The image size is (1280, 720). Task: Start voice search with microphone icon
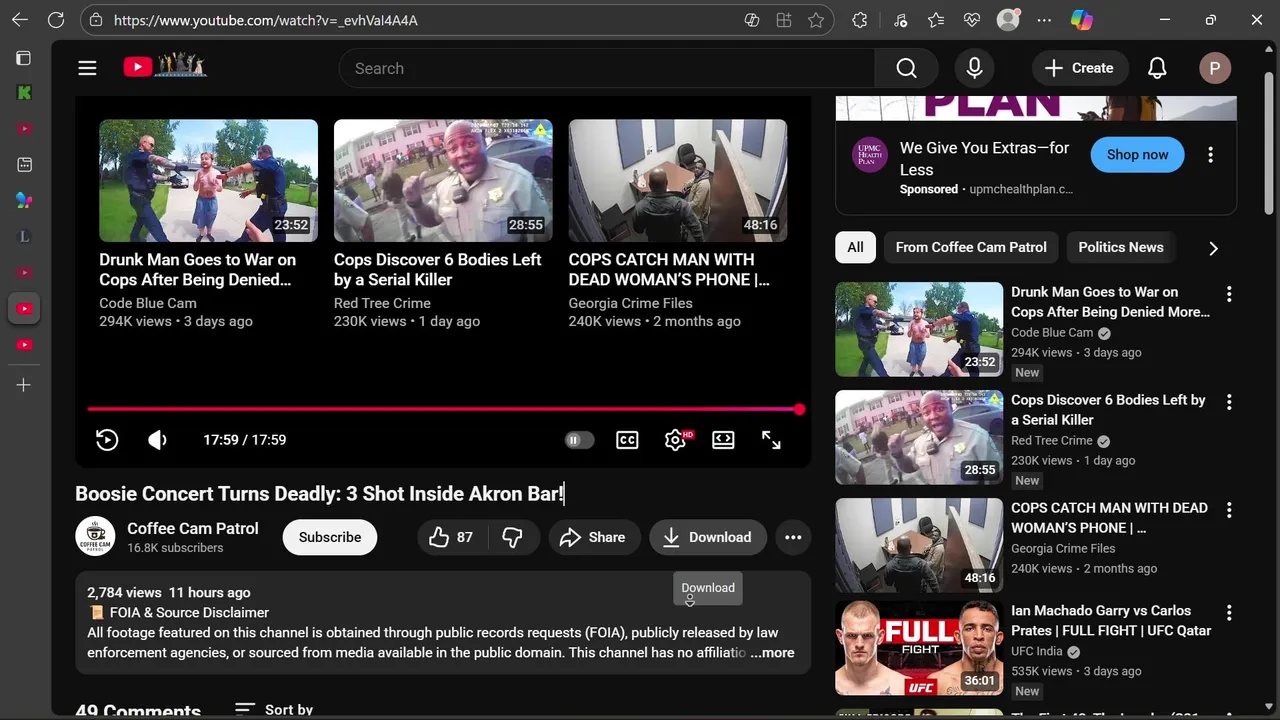pos(974,68)
